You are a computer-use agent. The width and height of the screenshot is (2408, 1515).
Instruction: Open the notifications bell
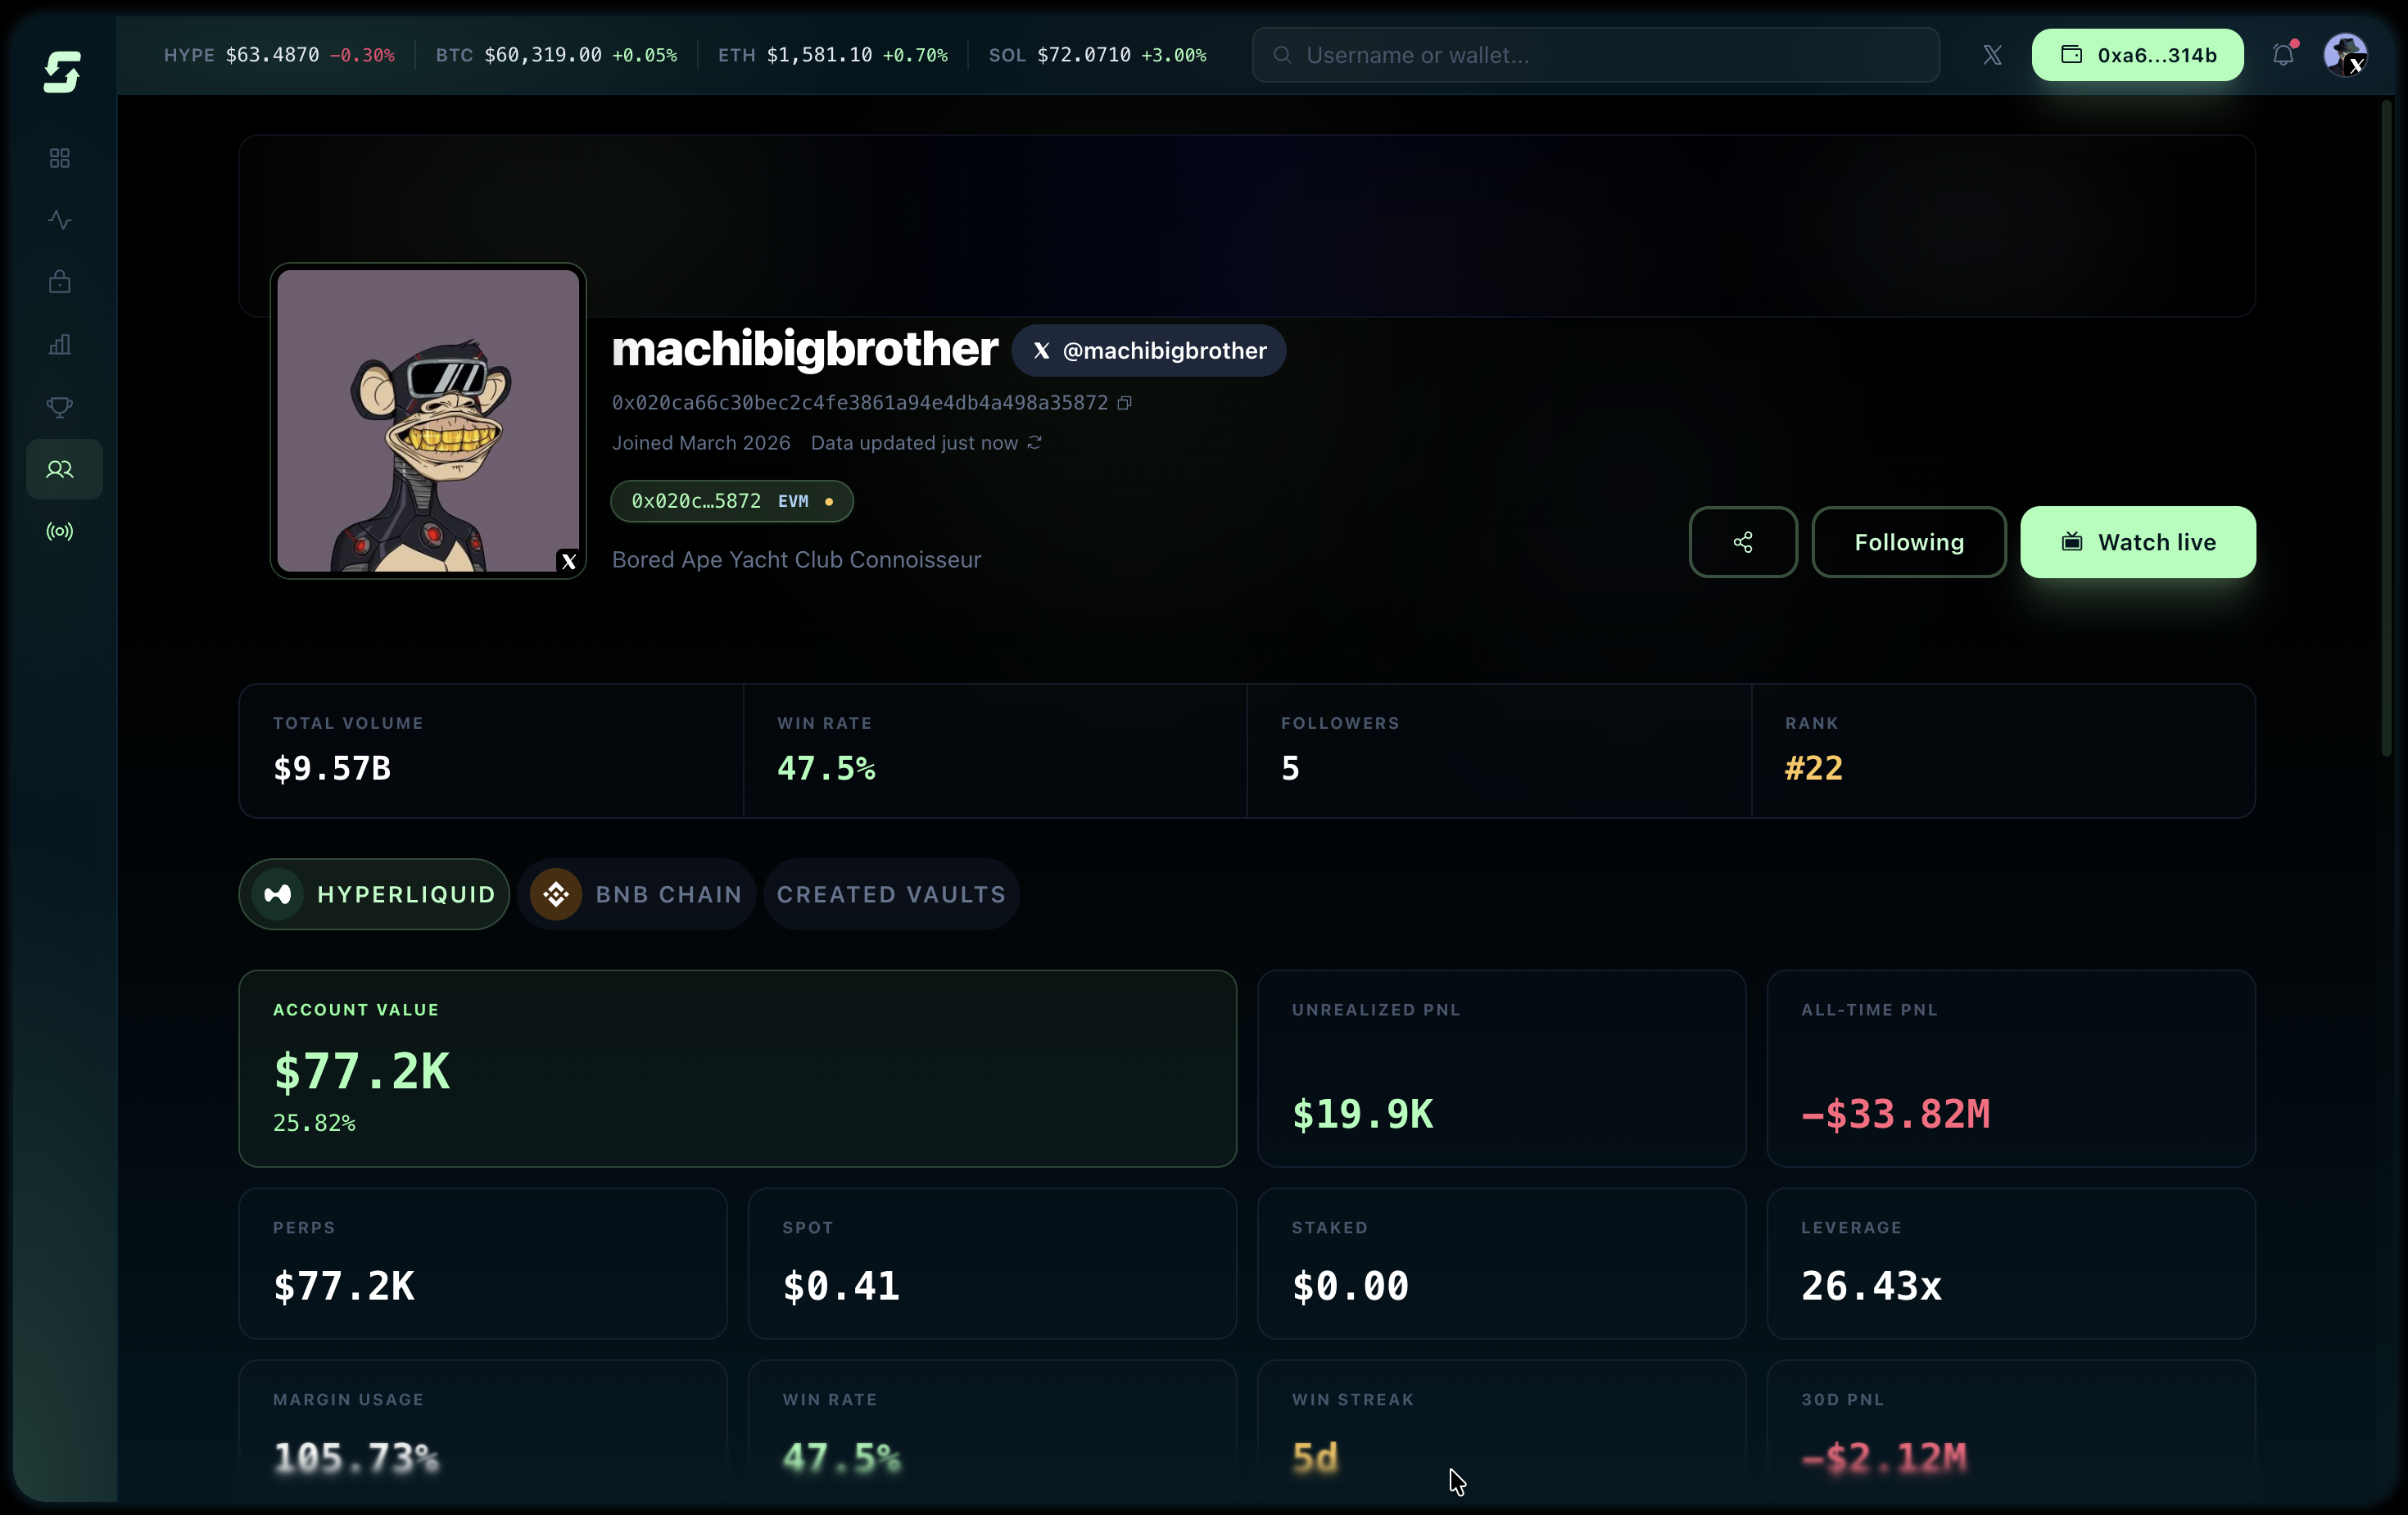[2283, 54]
